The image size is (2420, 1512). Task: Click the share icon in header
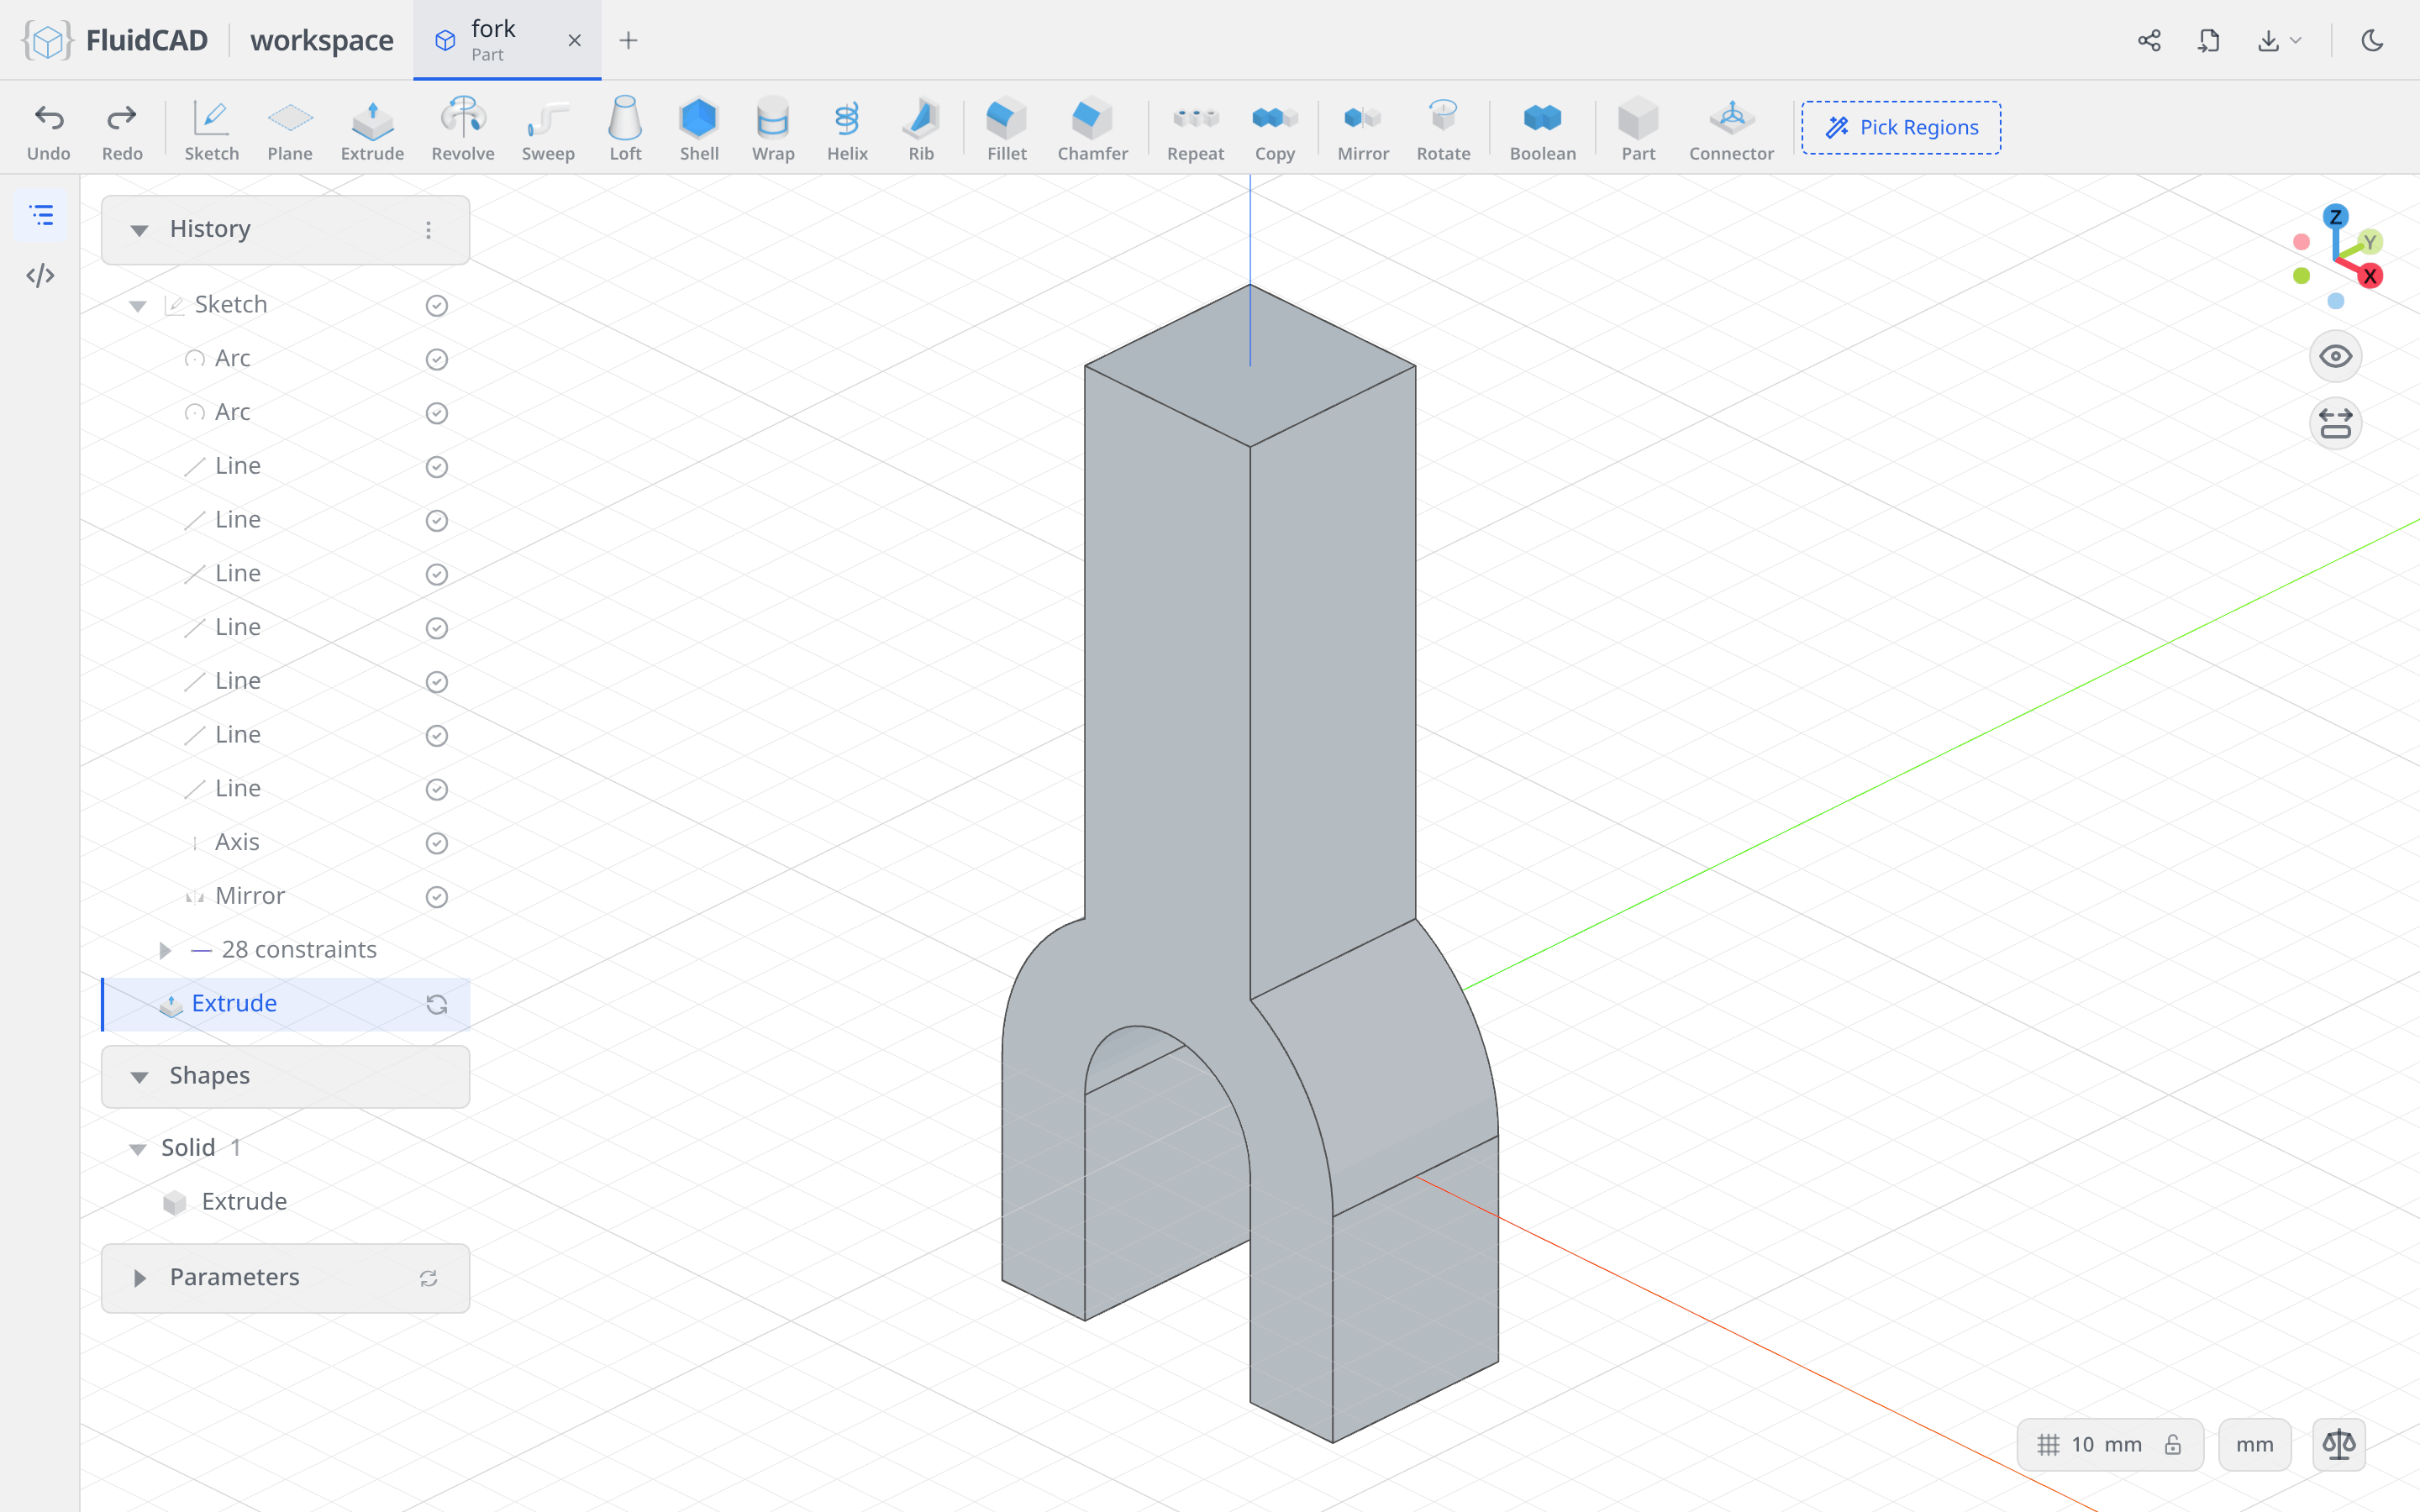pyautogui.click(x=2149, y=40)
